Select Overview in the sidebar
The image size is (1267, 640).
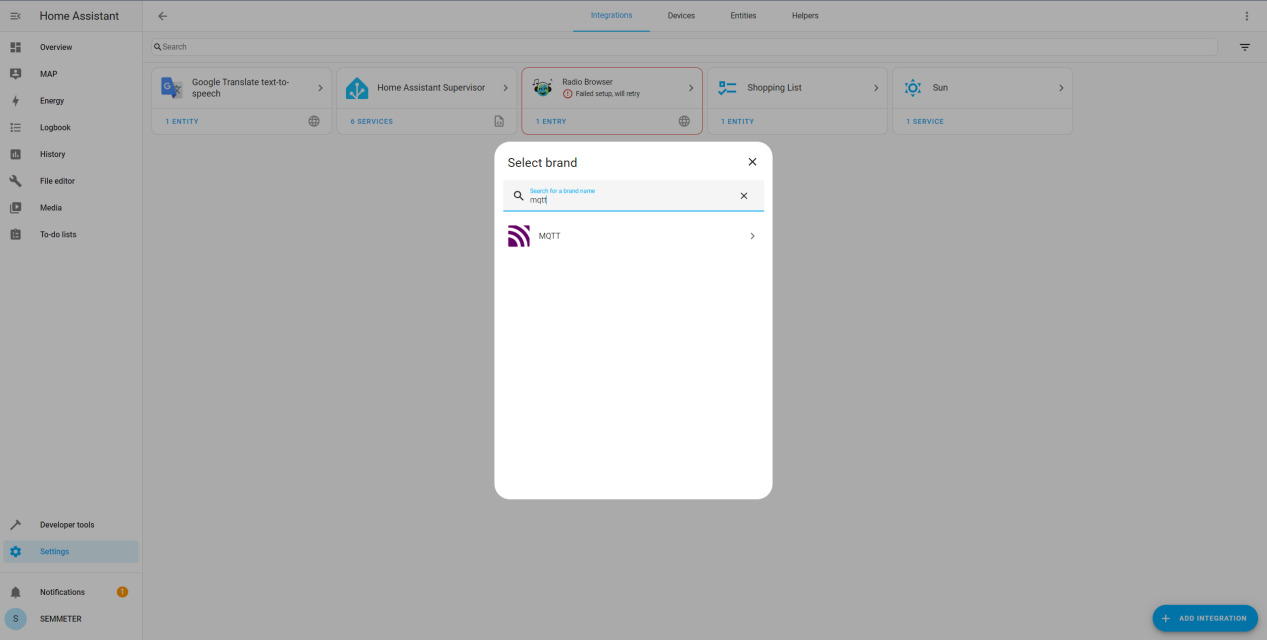pyautogui.click(x=70, y=47)
